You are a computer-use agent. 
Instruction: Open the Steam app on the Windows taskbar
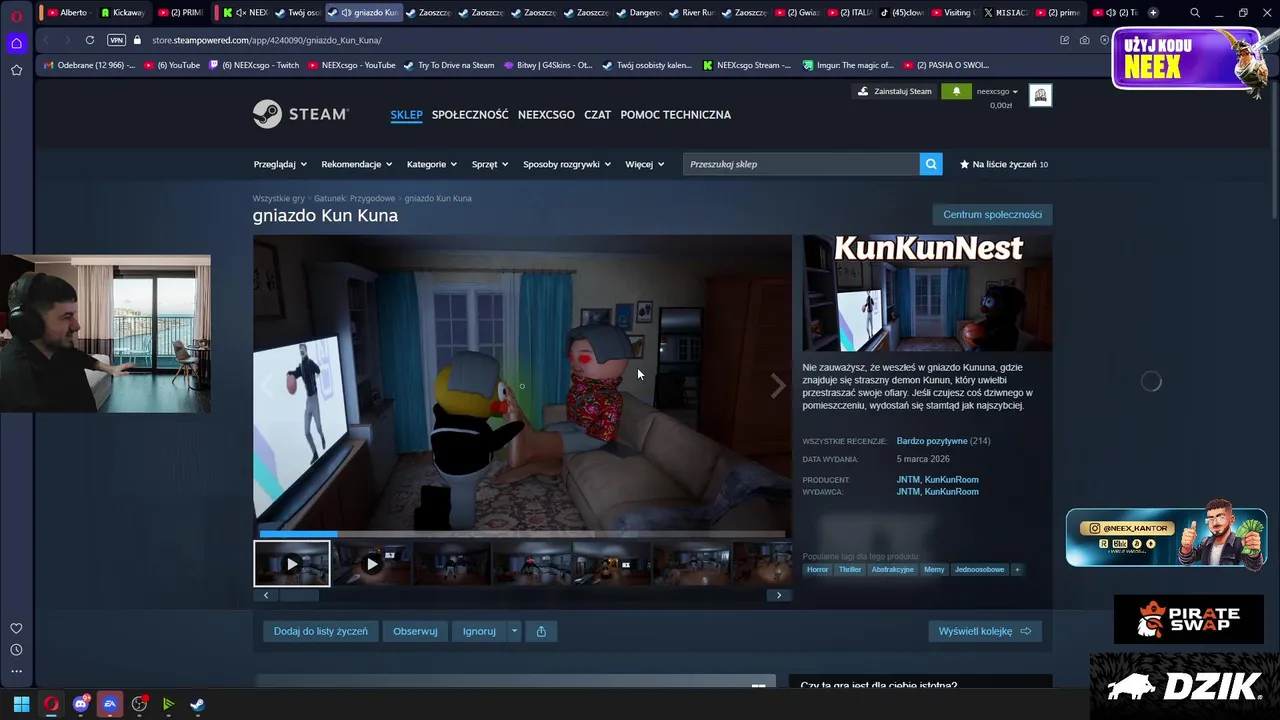(x=198, y=704)
